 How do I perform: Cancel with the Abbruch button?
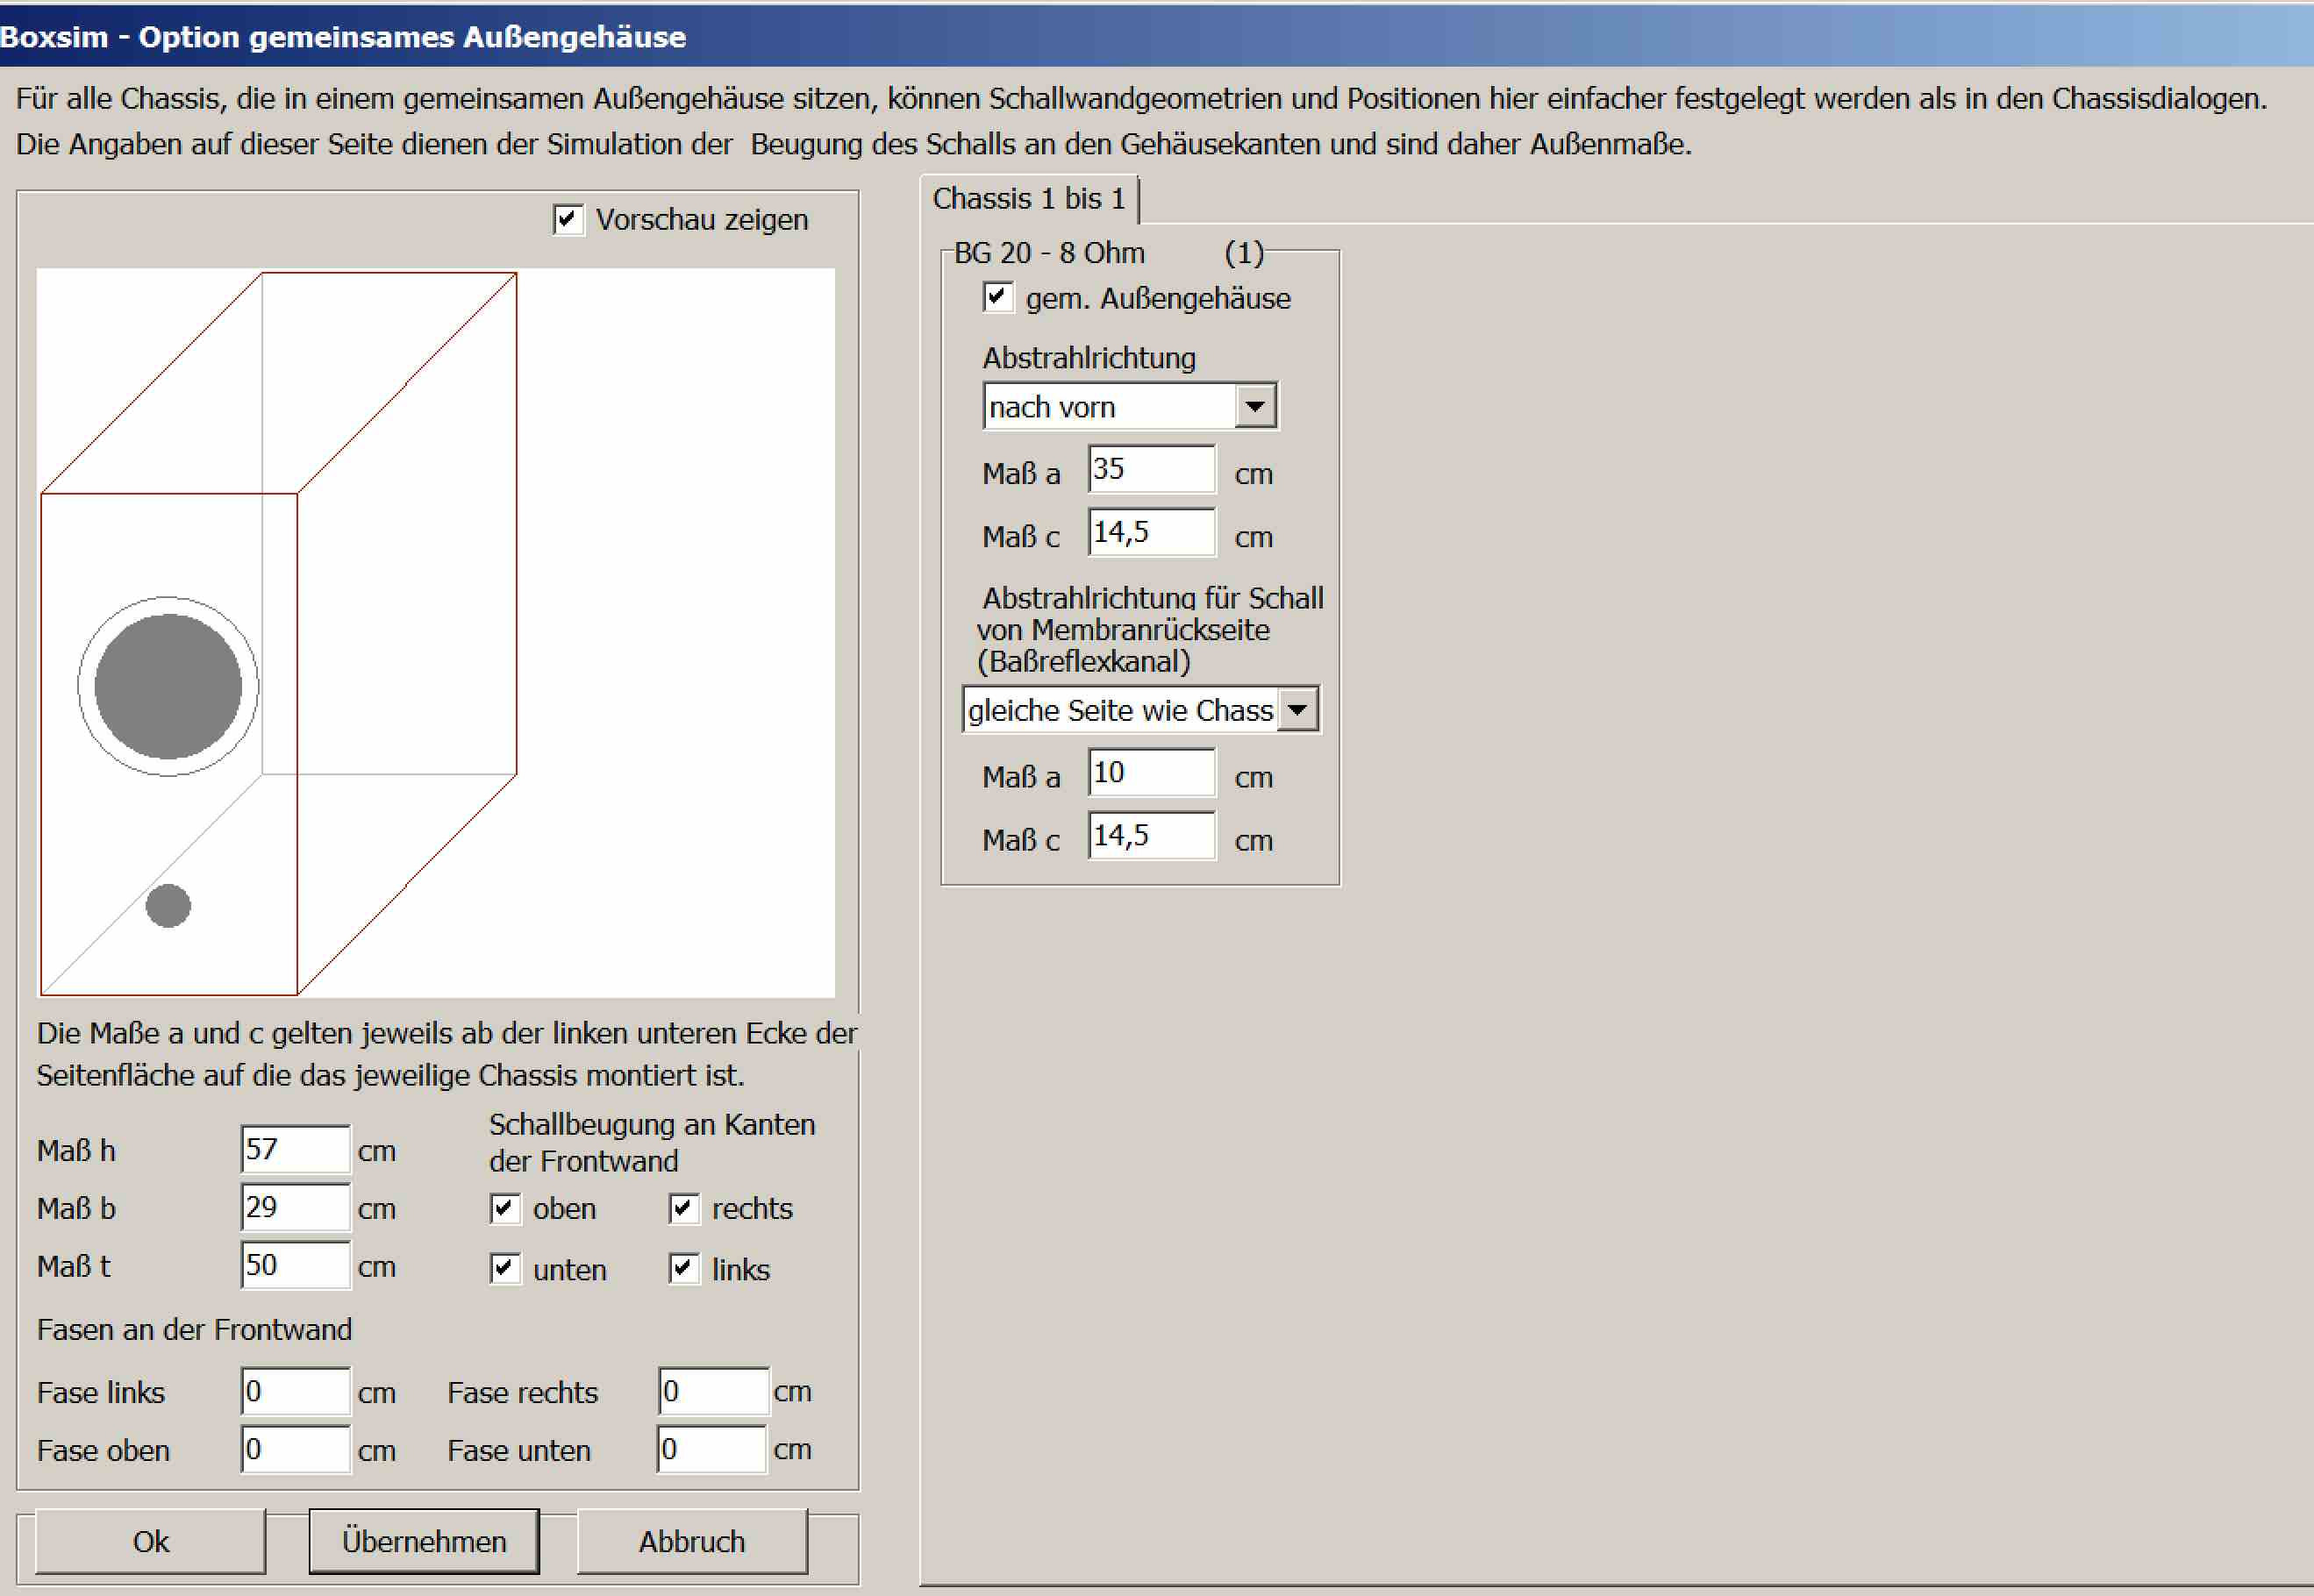click(692, 1541)
